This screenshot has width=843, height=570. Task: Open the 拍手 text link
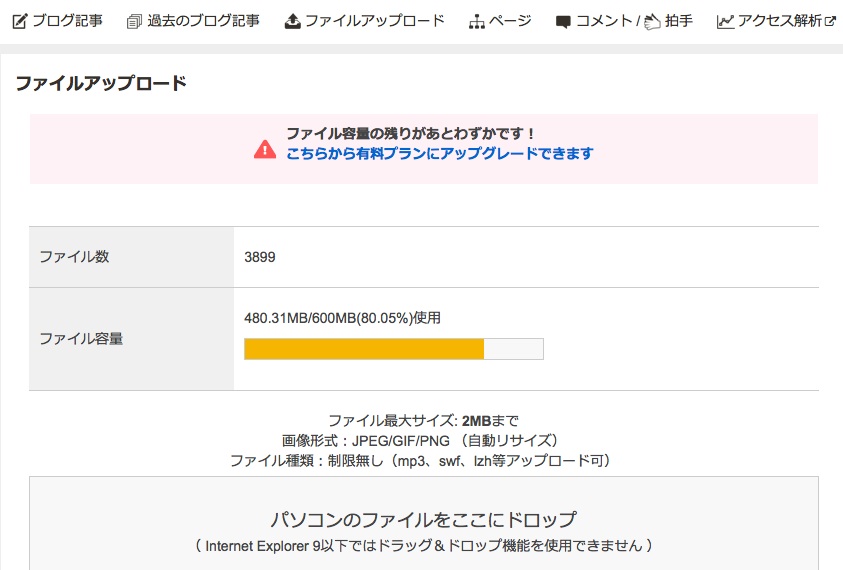pos(679,21)
